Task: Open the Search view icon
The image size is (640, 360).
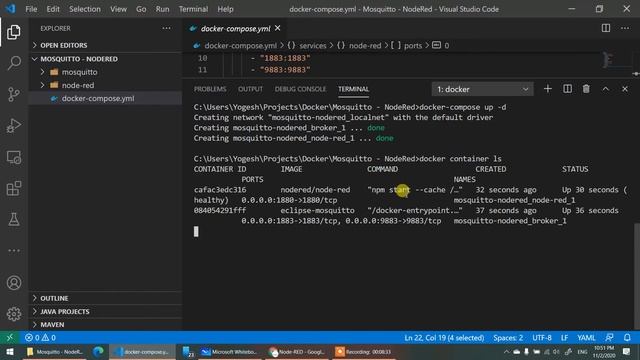Action: (x=14, y=63)
